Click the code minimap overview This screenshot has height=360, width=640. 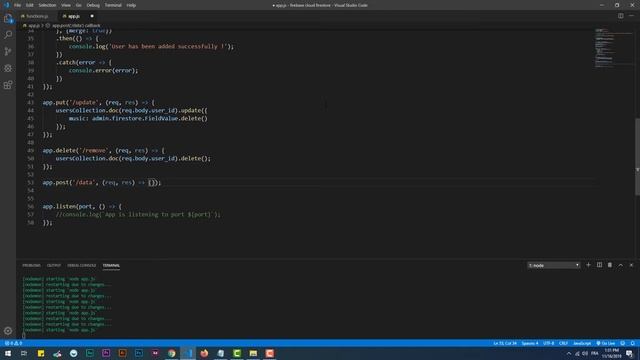click(x=614, y=48)
